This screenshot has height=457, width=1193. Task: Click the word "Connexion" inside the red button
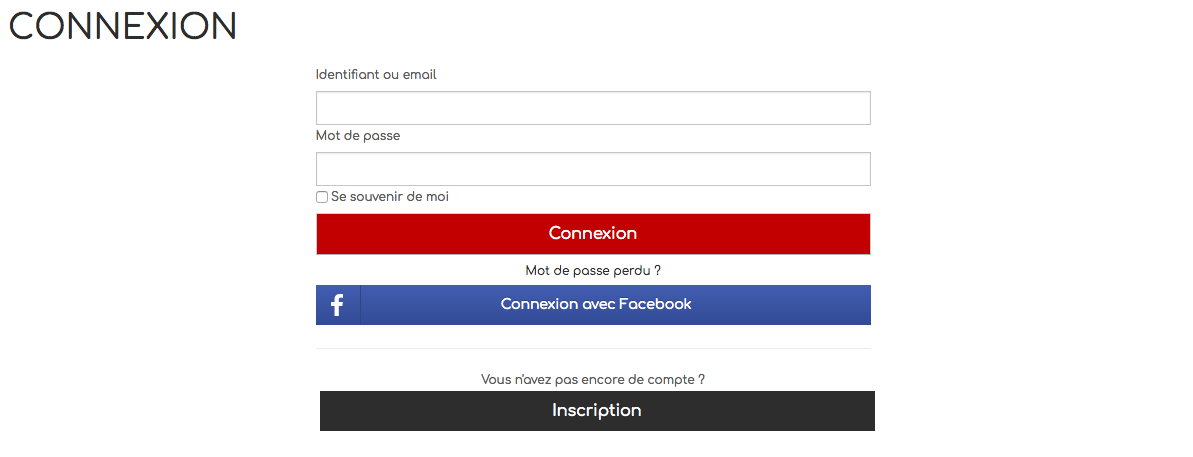coord(593,233)
